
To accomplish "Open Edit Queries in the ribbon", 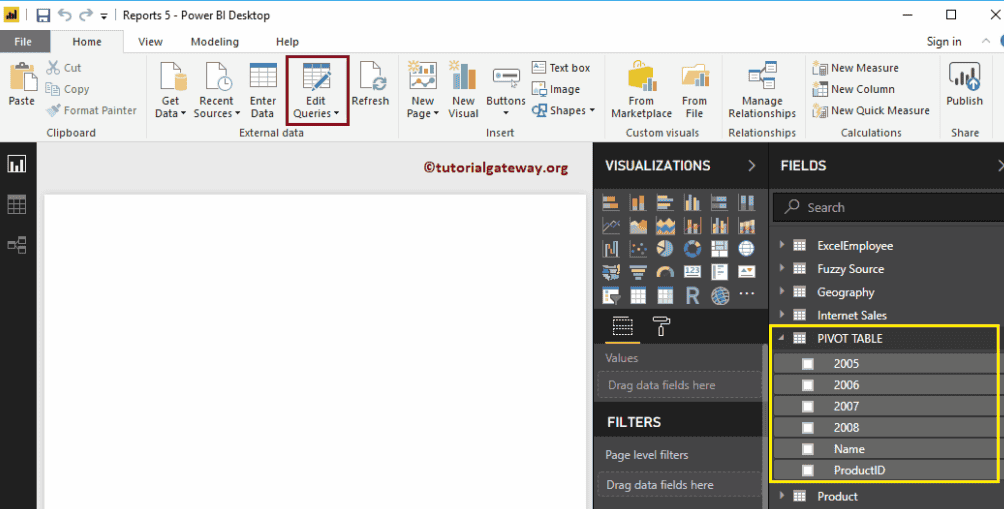I will click(317, 90).
